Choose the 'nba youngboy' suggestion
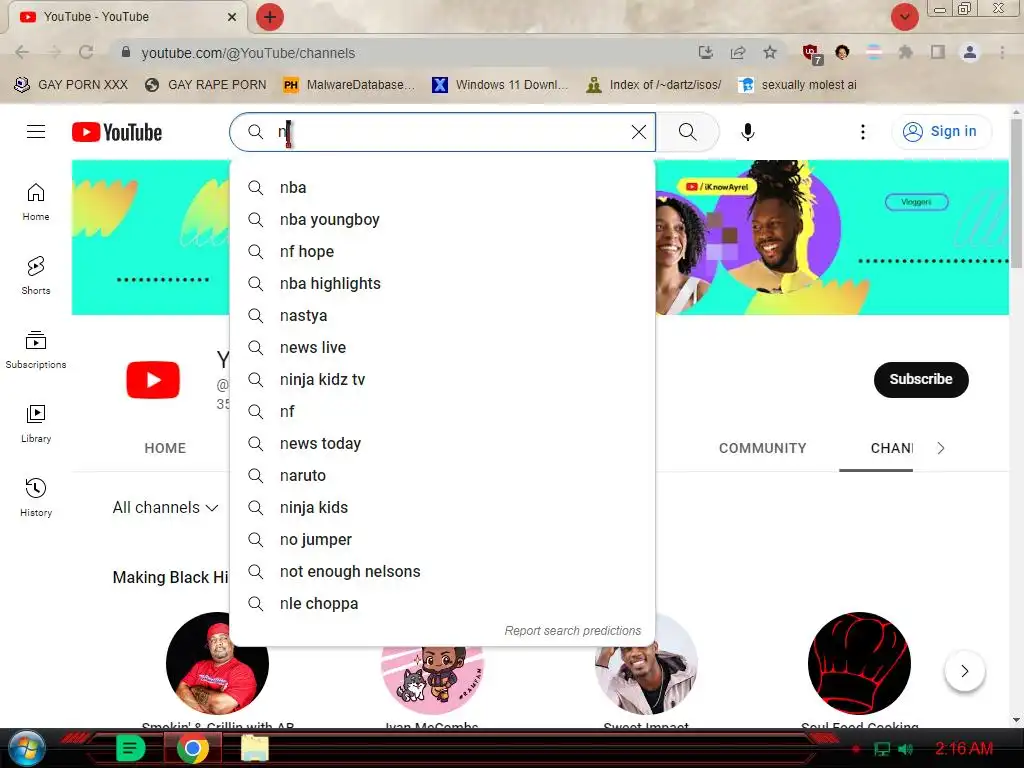The height and width of the screenshot is (768, 1024). [x=443, y=219]
